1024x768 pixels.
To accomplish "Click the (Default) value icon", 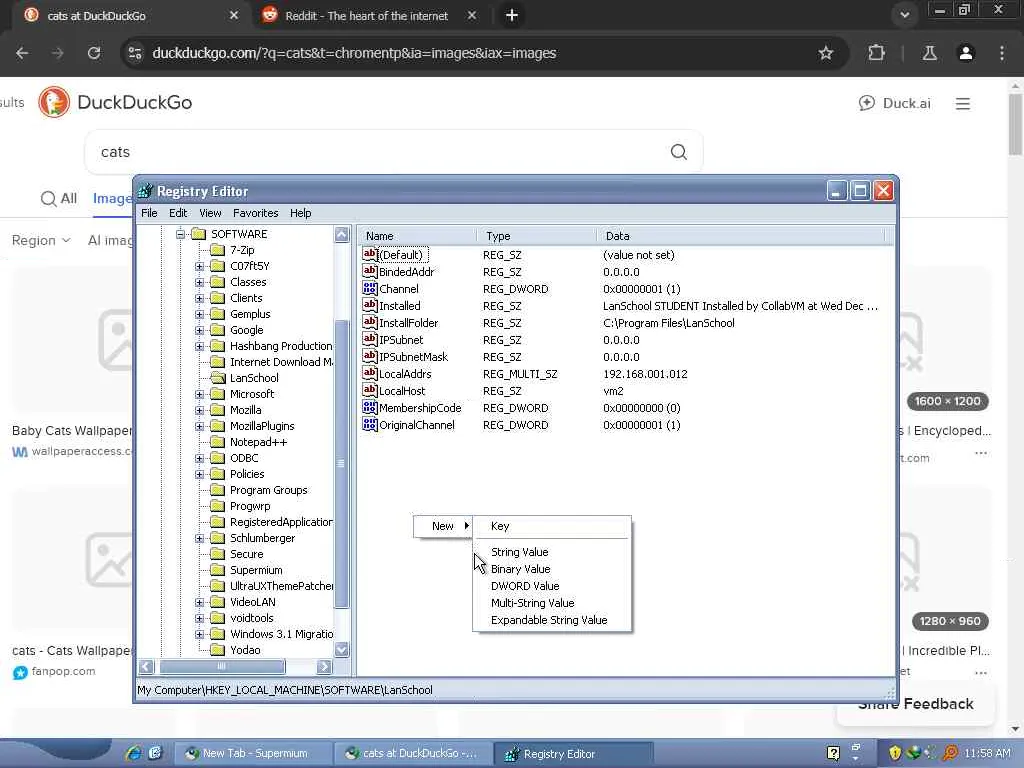I will pos(370,255).
